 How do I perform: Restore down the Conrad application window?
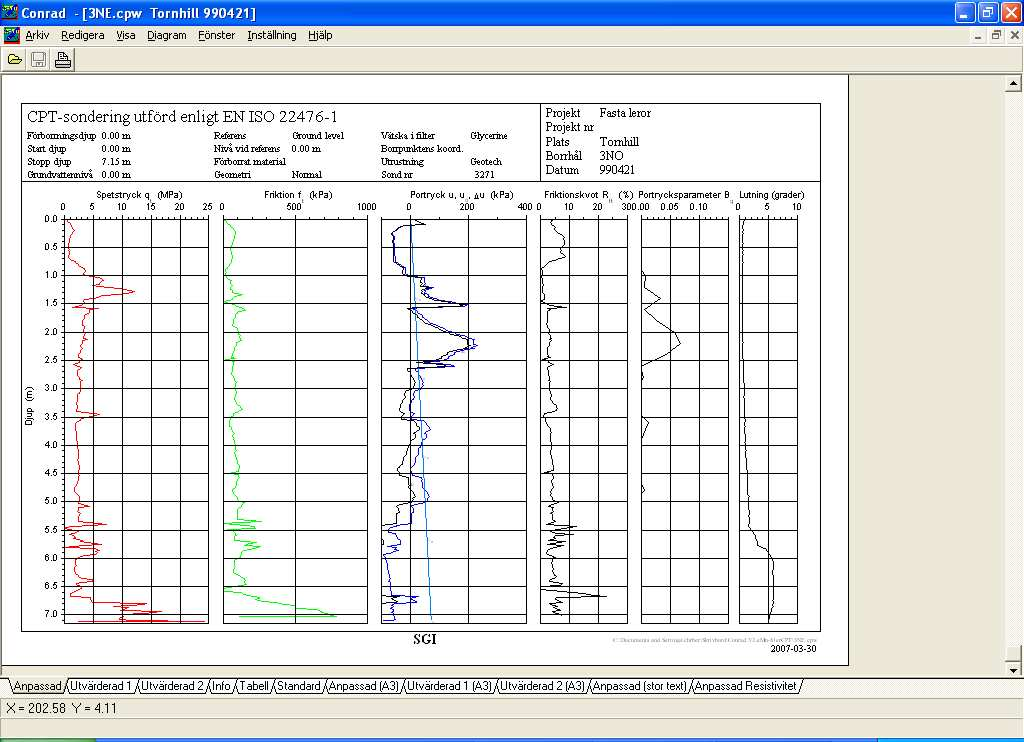tap(988, 12)
